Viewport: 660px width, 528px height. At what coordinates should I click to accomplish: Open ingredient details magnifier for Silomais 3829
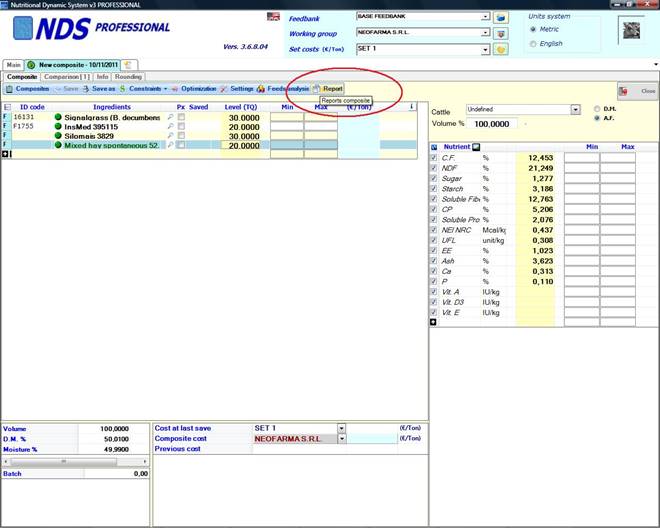pyautogui.click(x=170, y=136)
